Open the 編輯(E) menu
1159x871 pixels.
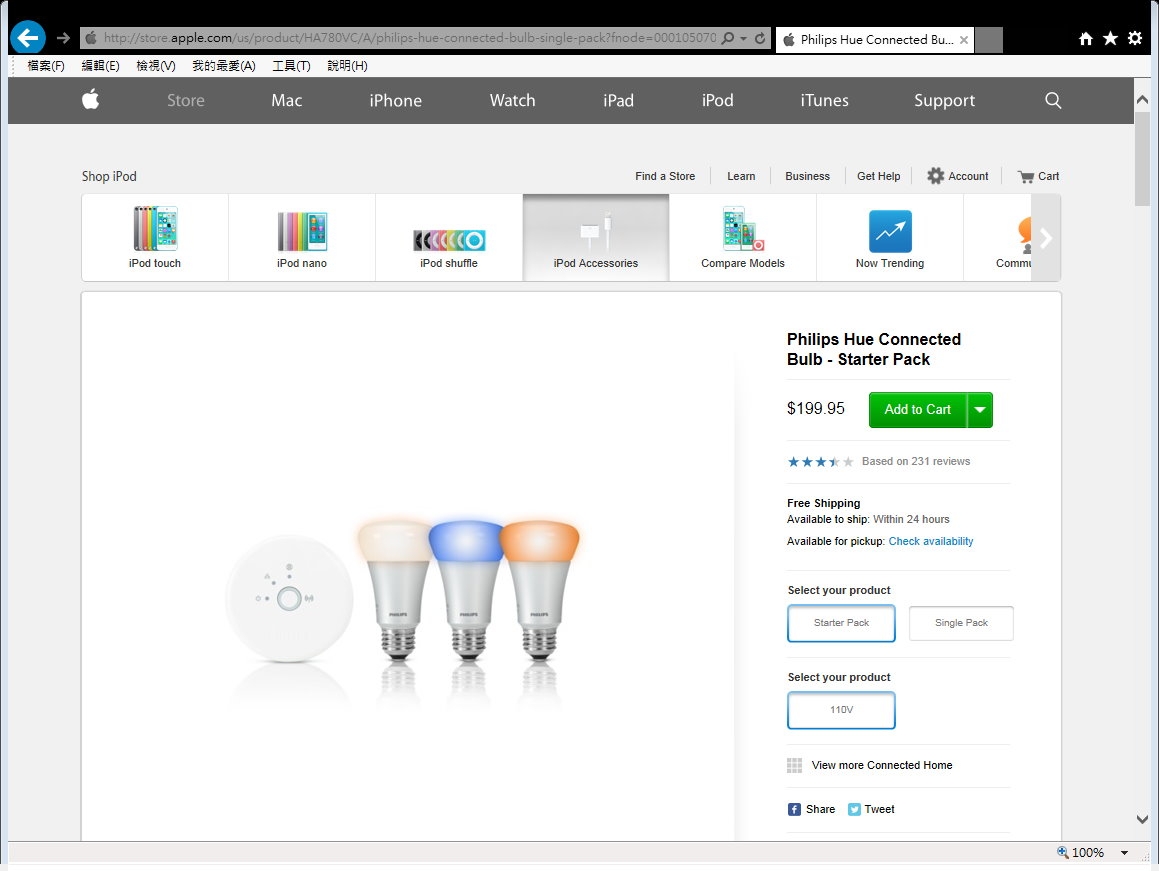coord(101,66)
